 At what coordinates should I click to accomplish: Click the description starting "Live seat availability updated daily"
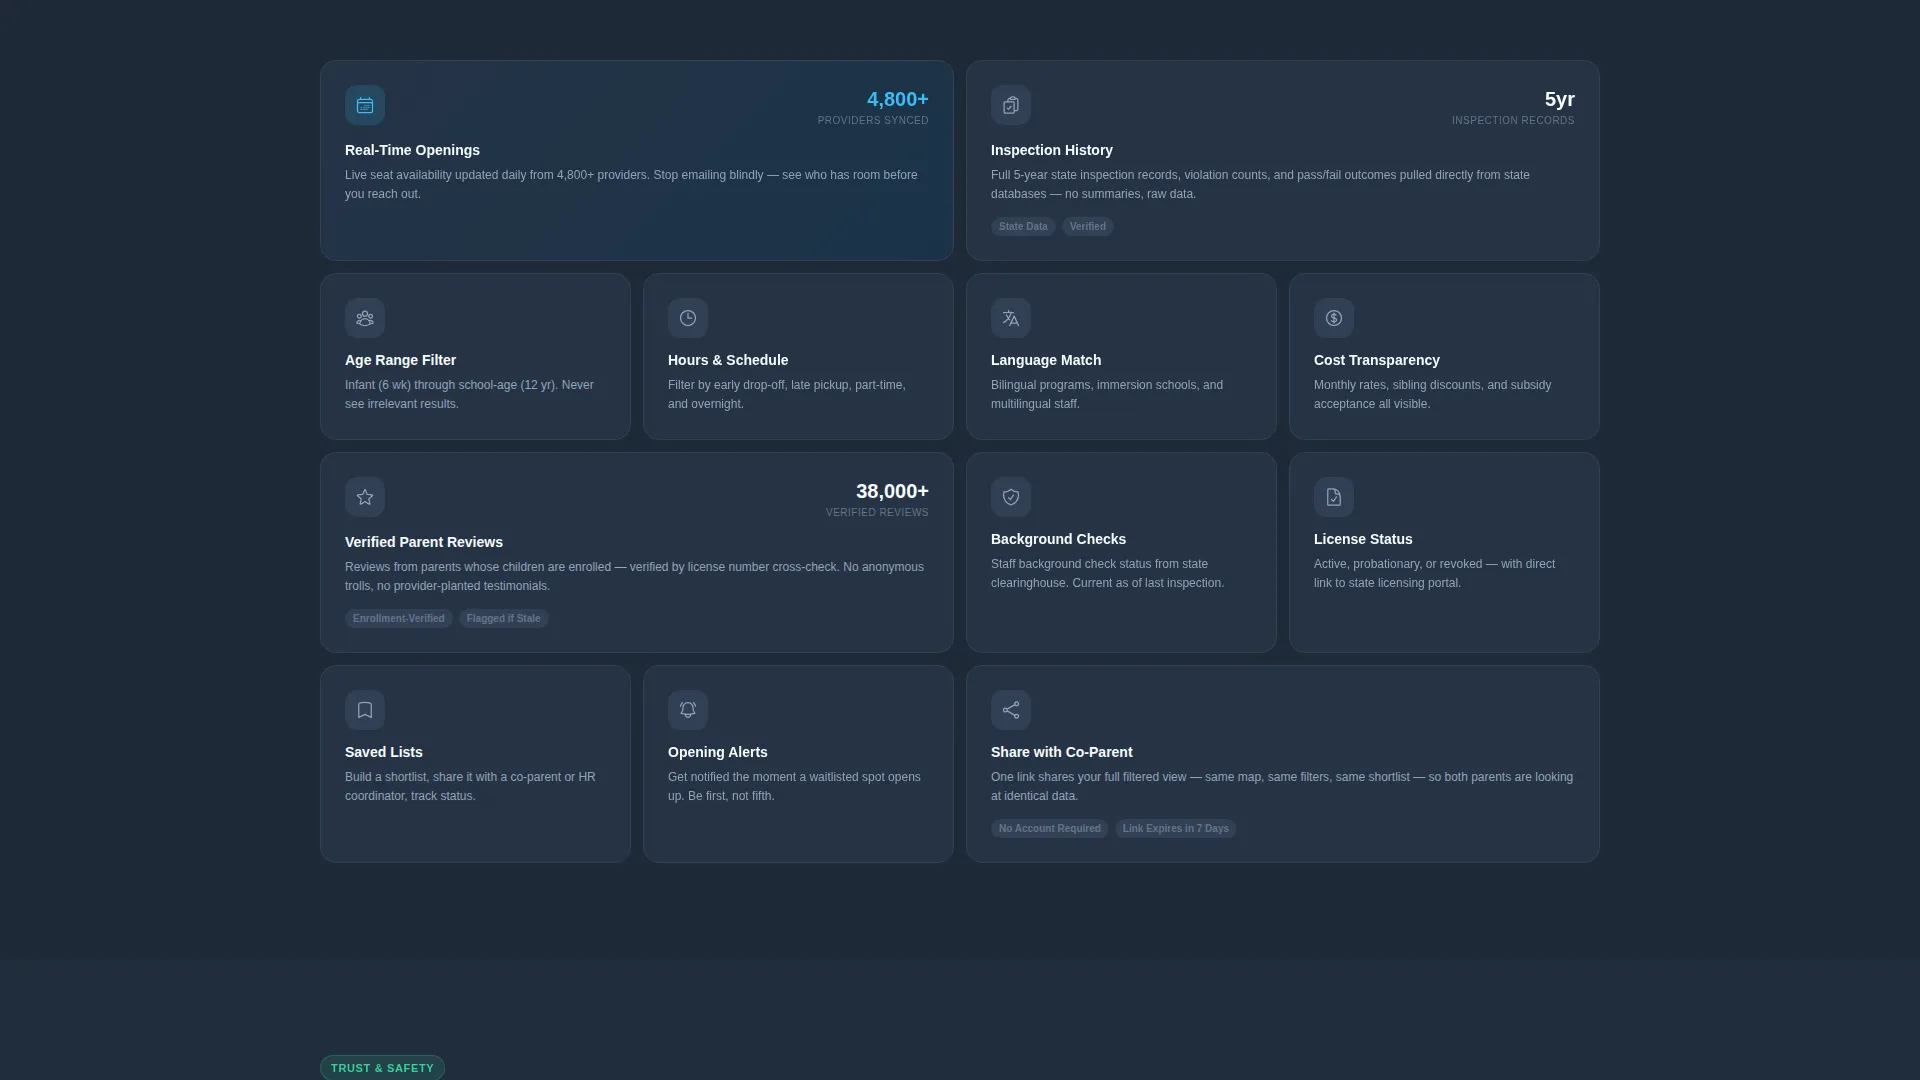636,185
